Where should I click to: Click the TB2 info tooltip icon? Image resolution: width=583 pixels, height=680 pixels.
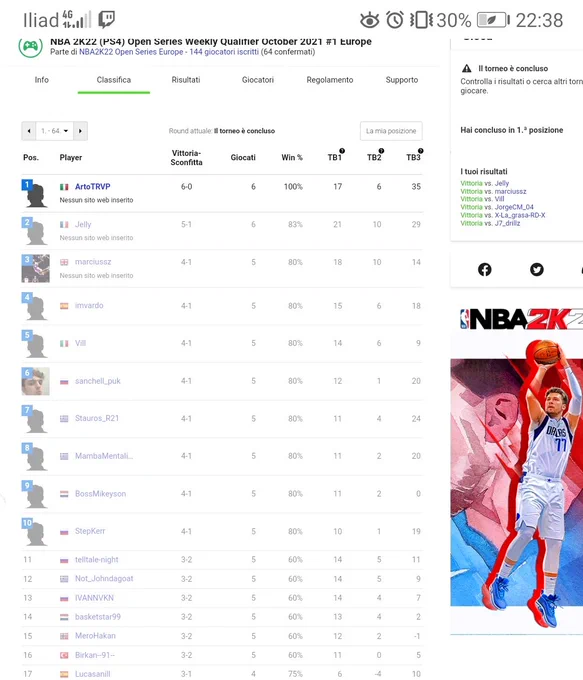381,150
